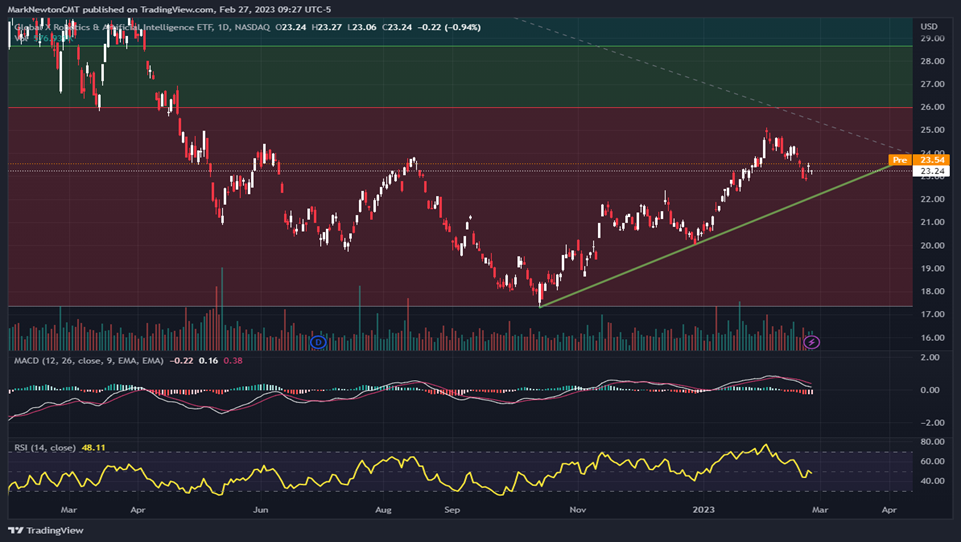Click the MACD value -0.22 in legend

point(181,361)
